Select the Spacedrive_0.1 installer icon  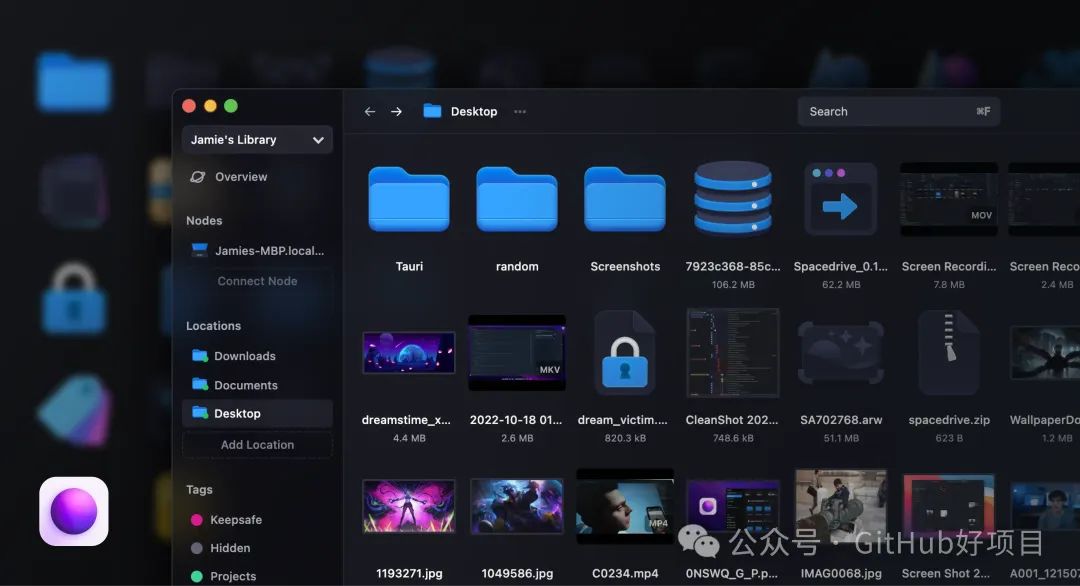pyautogui.click(x=841, y=199)
